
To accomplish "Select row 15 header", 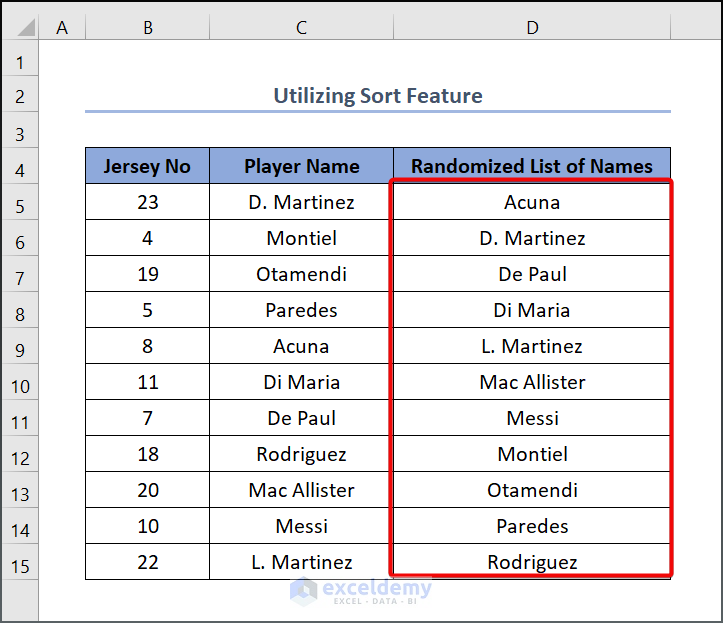I will pos(20,566).
